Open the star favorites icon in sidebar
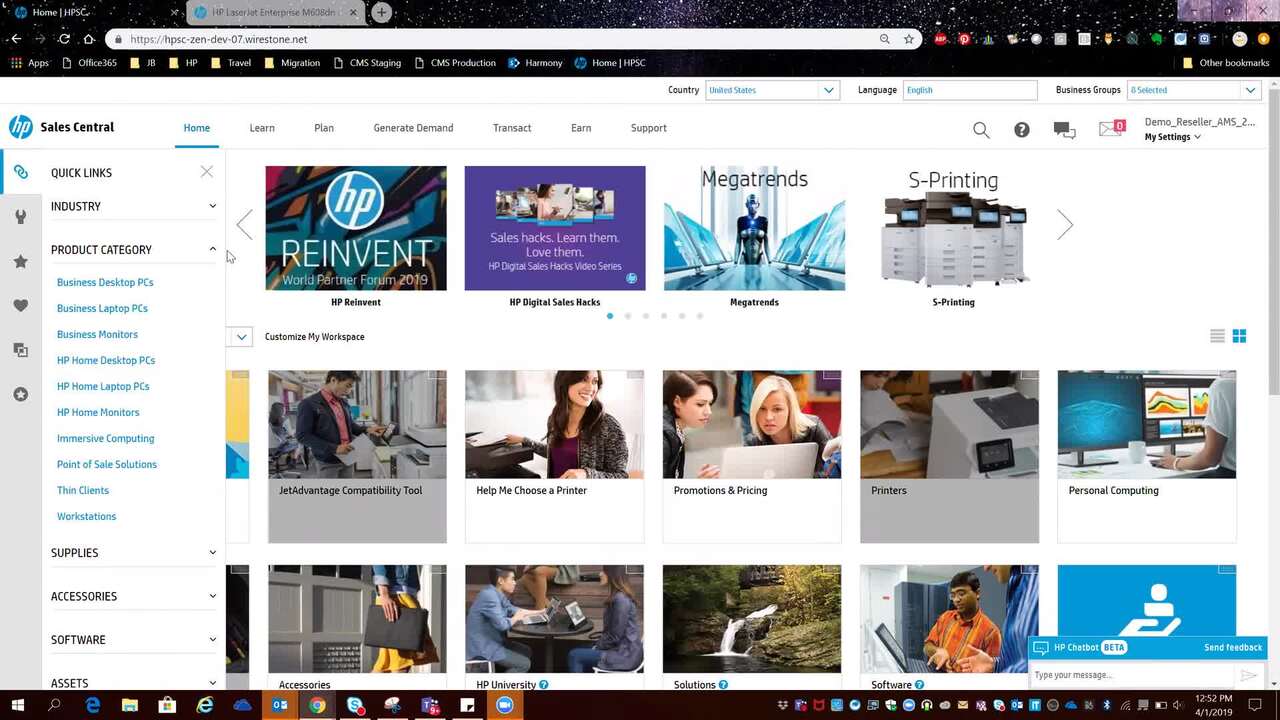This screenshot has height=720, width=1280. 20,261
